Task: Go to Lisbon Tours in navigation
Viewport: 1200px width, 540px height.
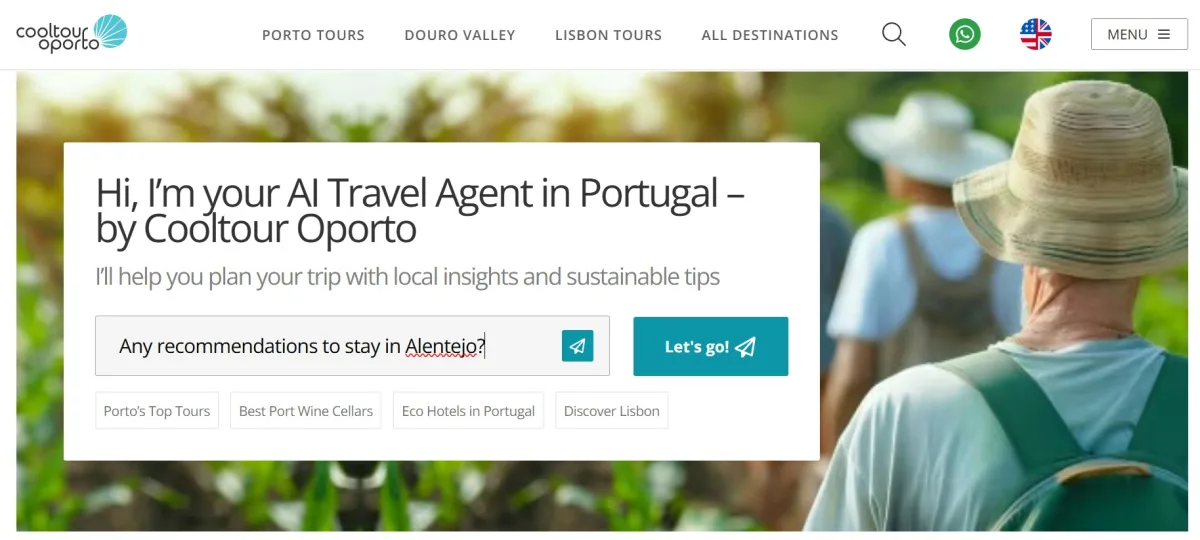Action: pyautogui.click(x=608, y=35)
